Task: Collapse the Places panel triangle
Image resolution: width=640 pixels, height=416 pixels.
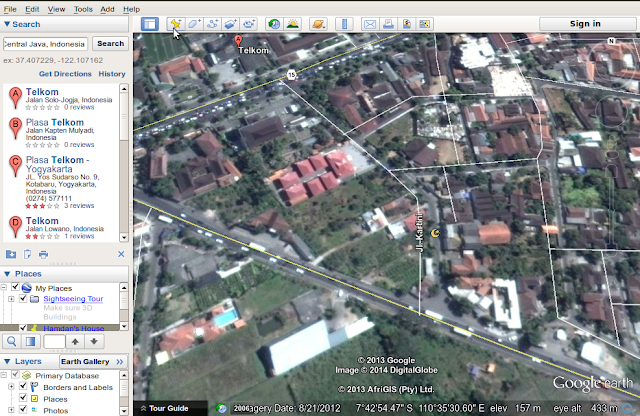Action: click(x=7, y=274)
